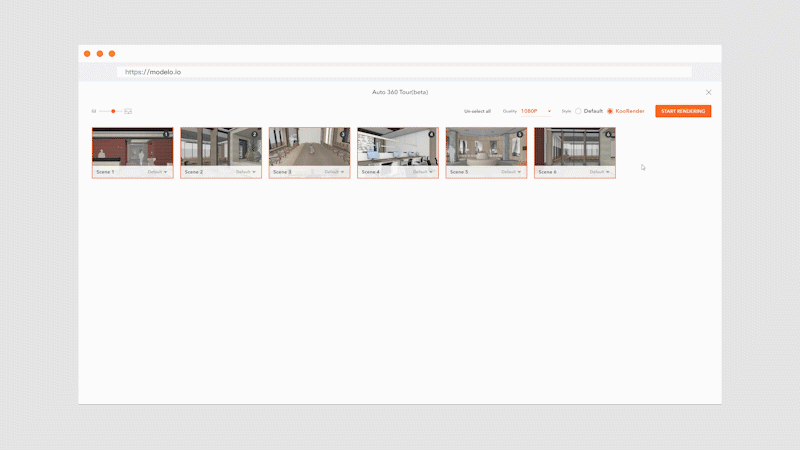
Task: Click the Scene 5 label text
Action: [x=459, y=172]
